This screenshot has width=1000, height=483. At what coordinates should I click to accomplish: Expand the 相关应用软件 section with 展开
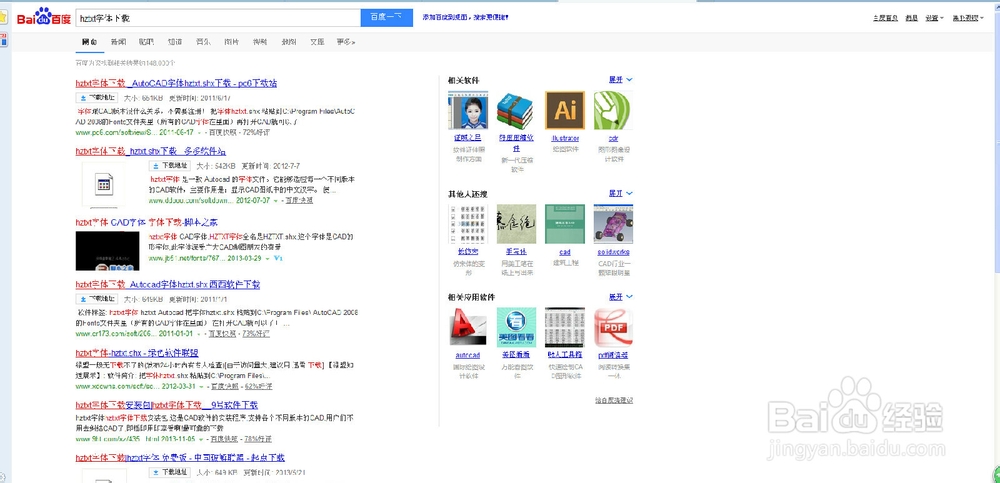[620, 297]
